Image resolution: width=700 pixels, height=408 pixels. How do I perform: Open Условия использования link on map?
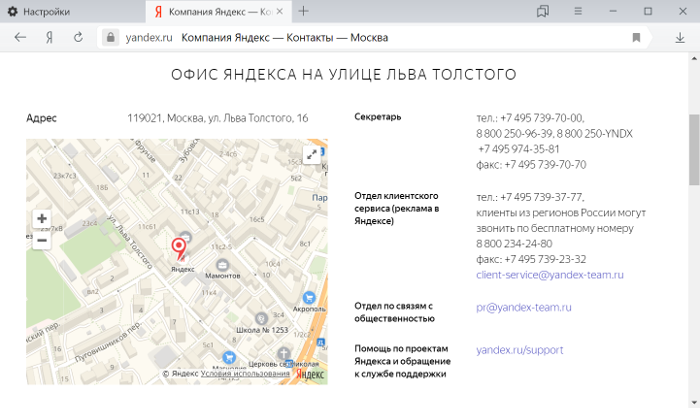coord(245,374)
